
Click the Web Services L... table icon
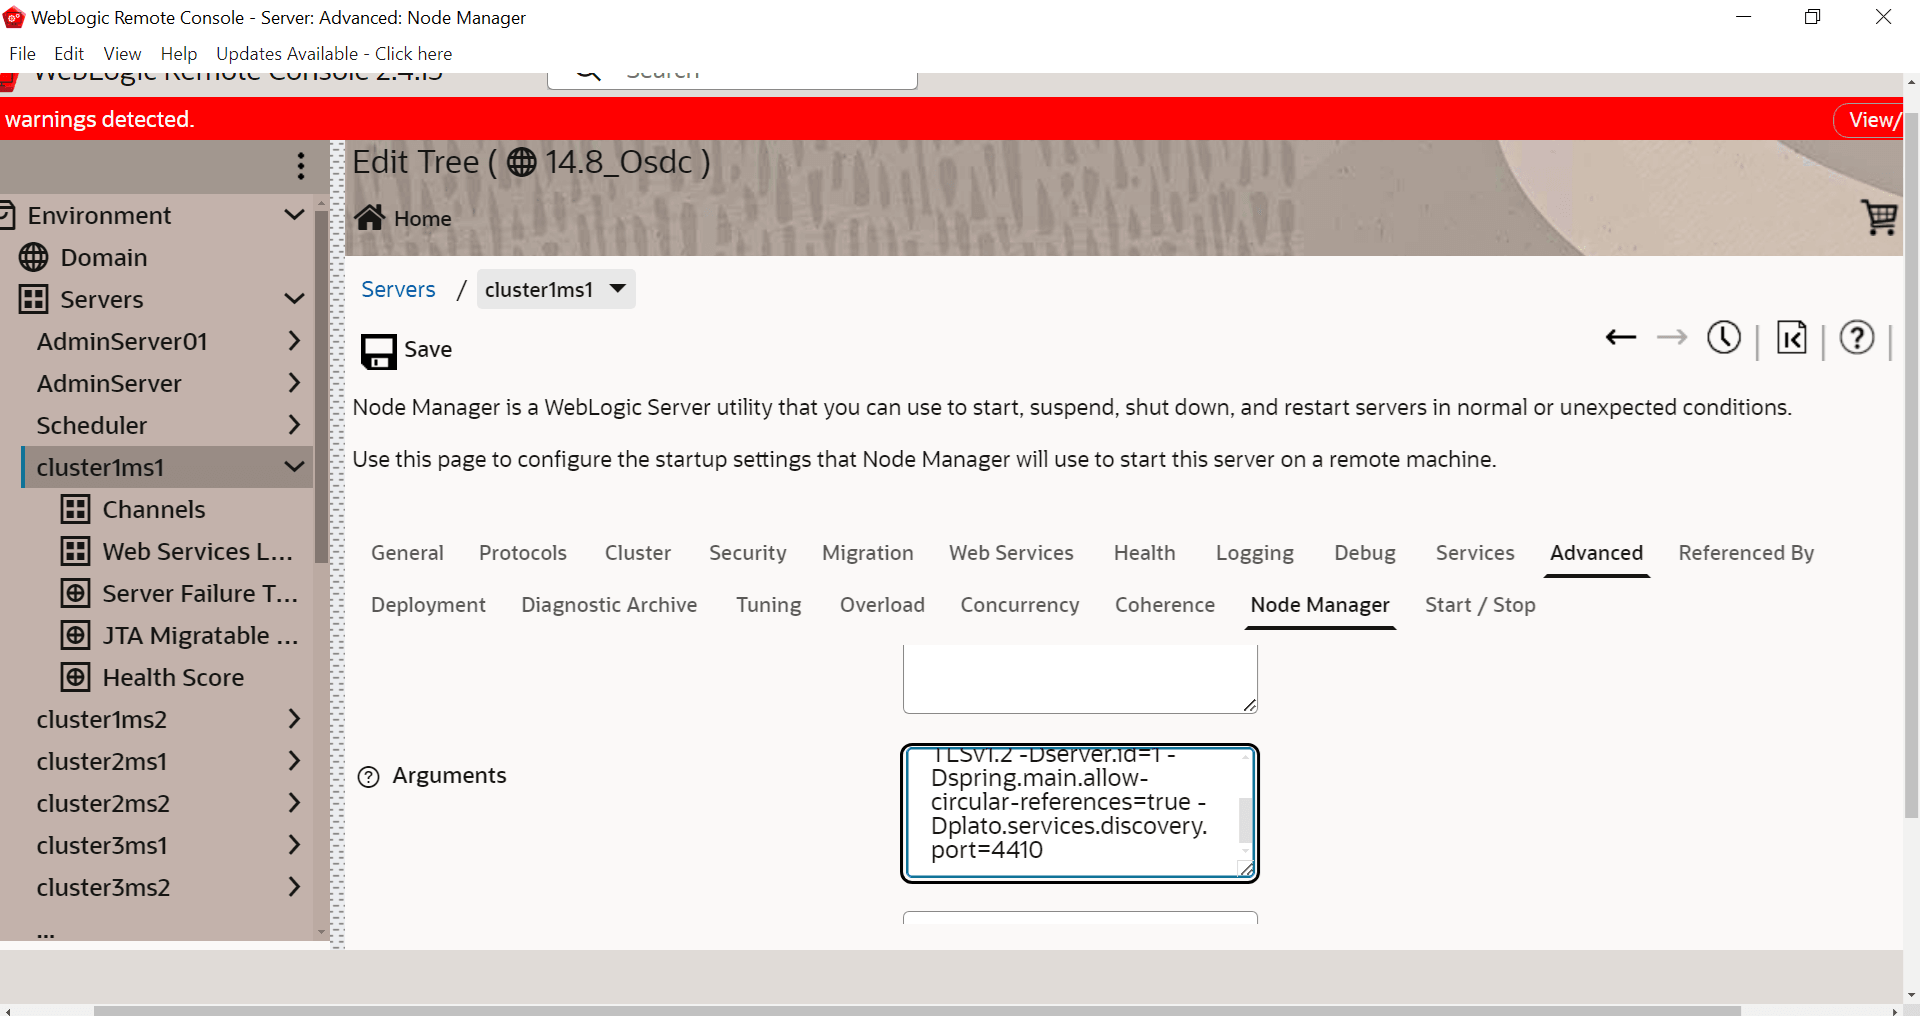coord(75,551)
